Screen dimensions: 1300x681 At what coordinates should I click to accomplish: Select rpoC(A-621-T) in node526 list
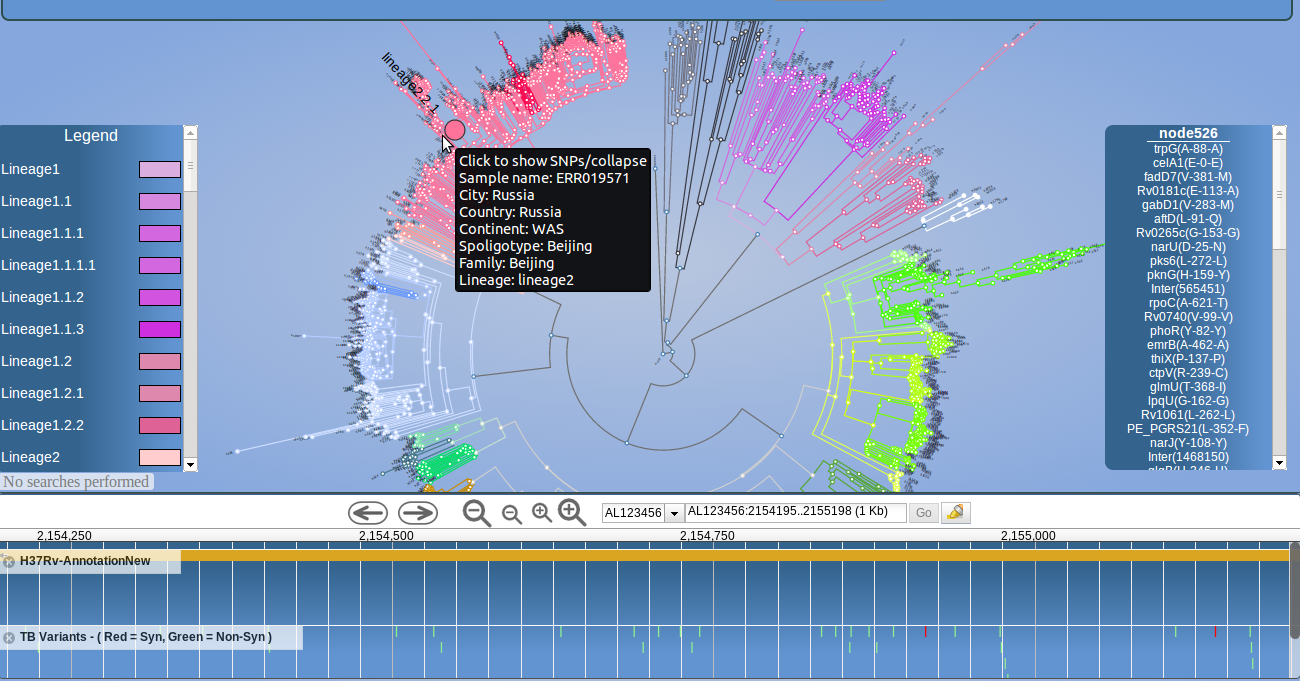tap(1188, 303)
